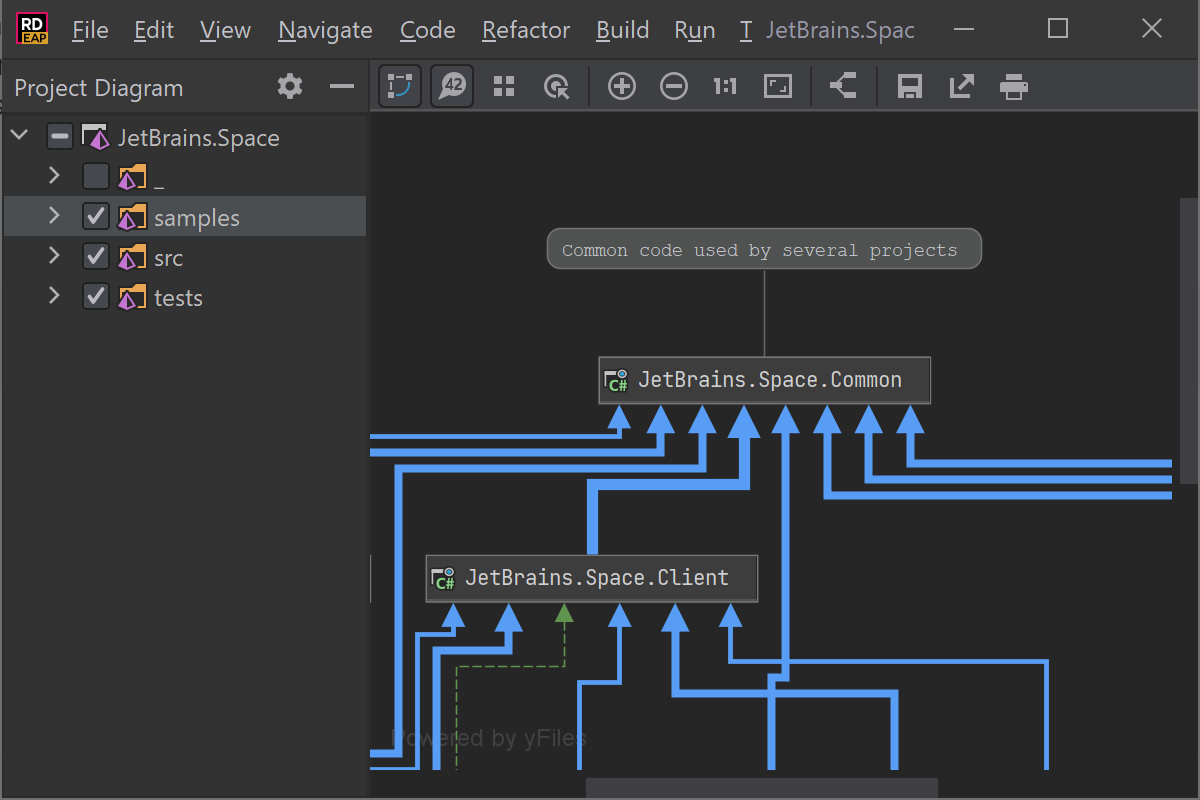
Task: Click the target with cursor icon
Action: click(x=556, y=87)
